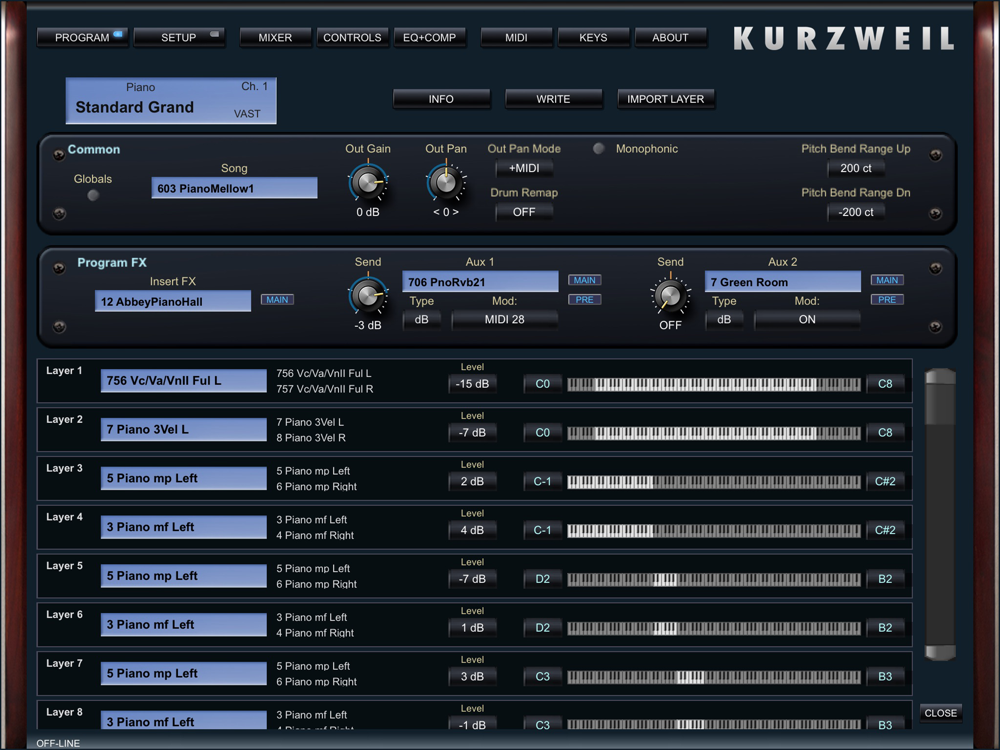Click the IMPORT LAYER button

[x=665, y=99]
